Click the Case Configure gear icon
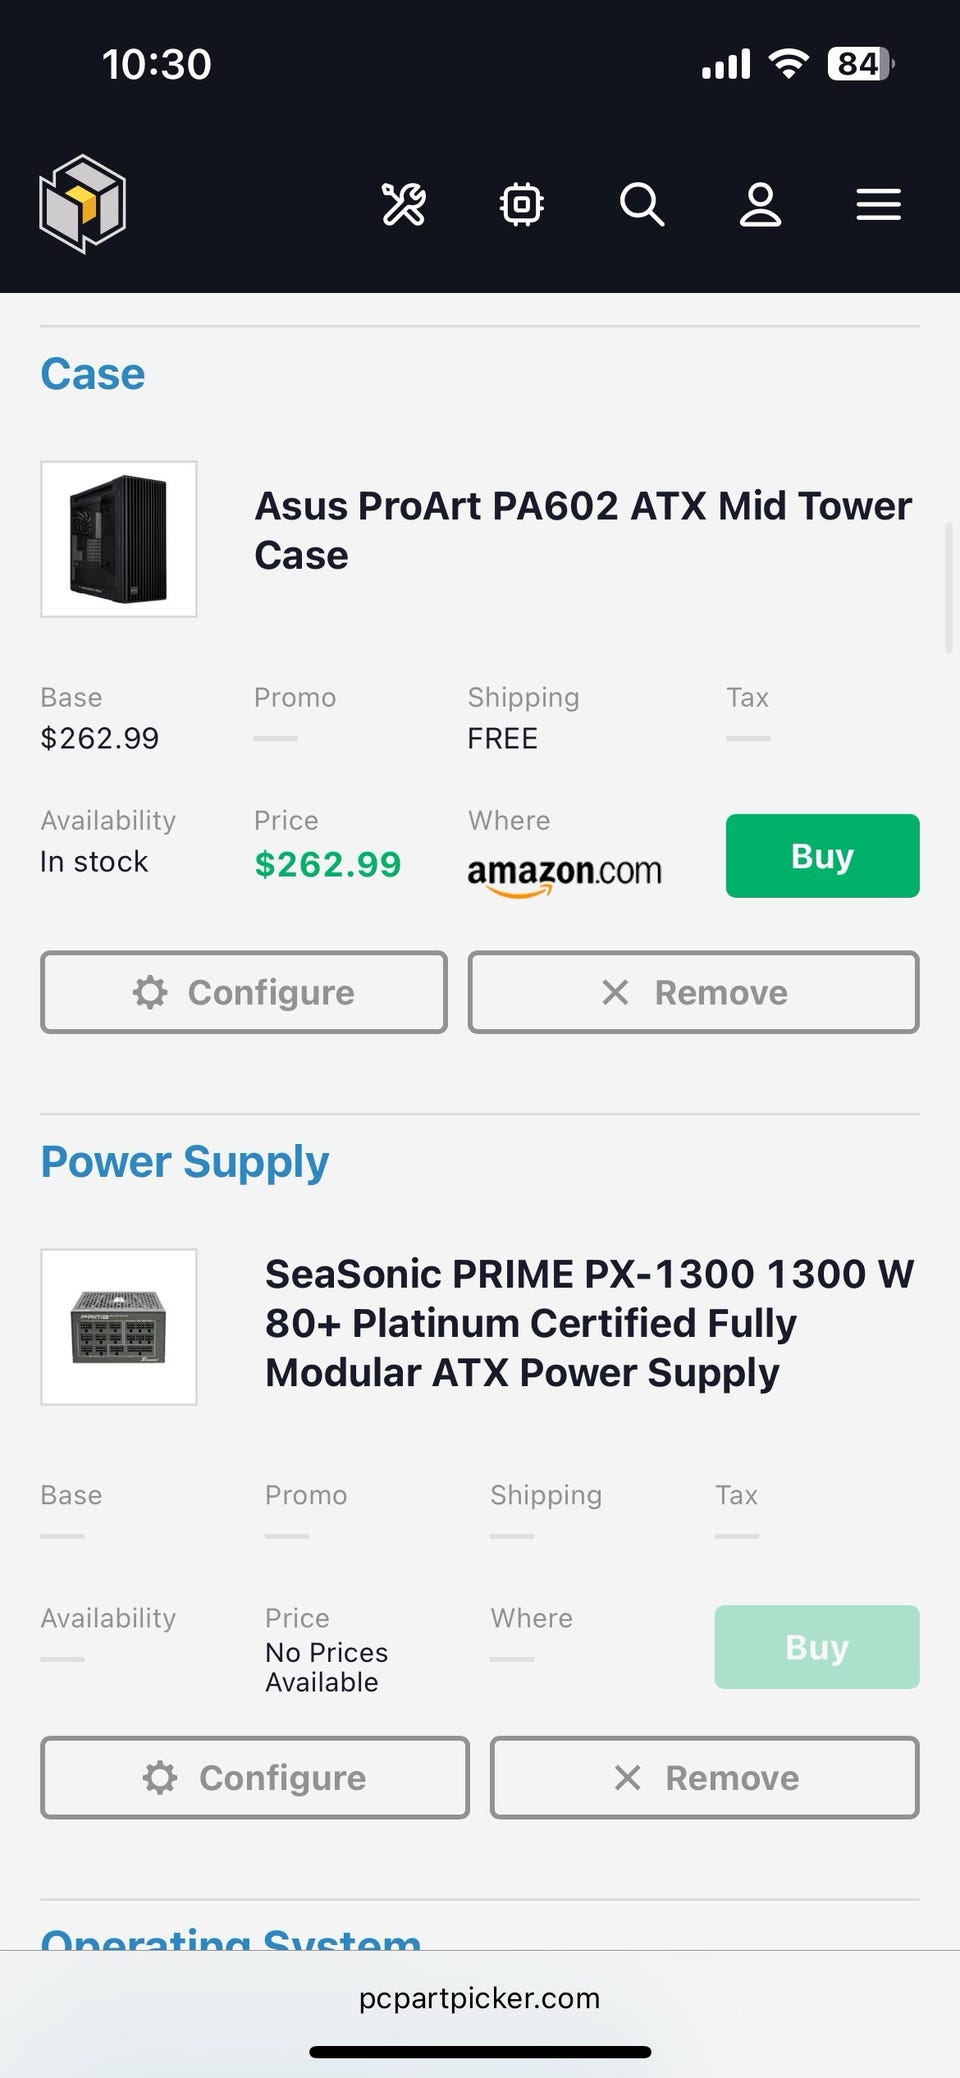This screenshot has width=960, height=2078. coord(151,992)
